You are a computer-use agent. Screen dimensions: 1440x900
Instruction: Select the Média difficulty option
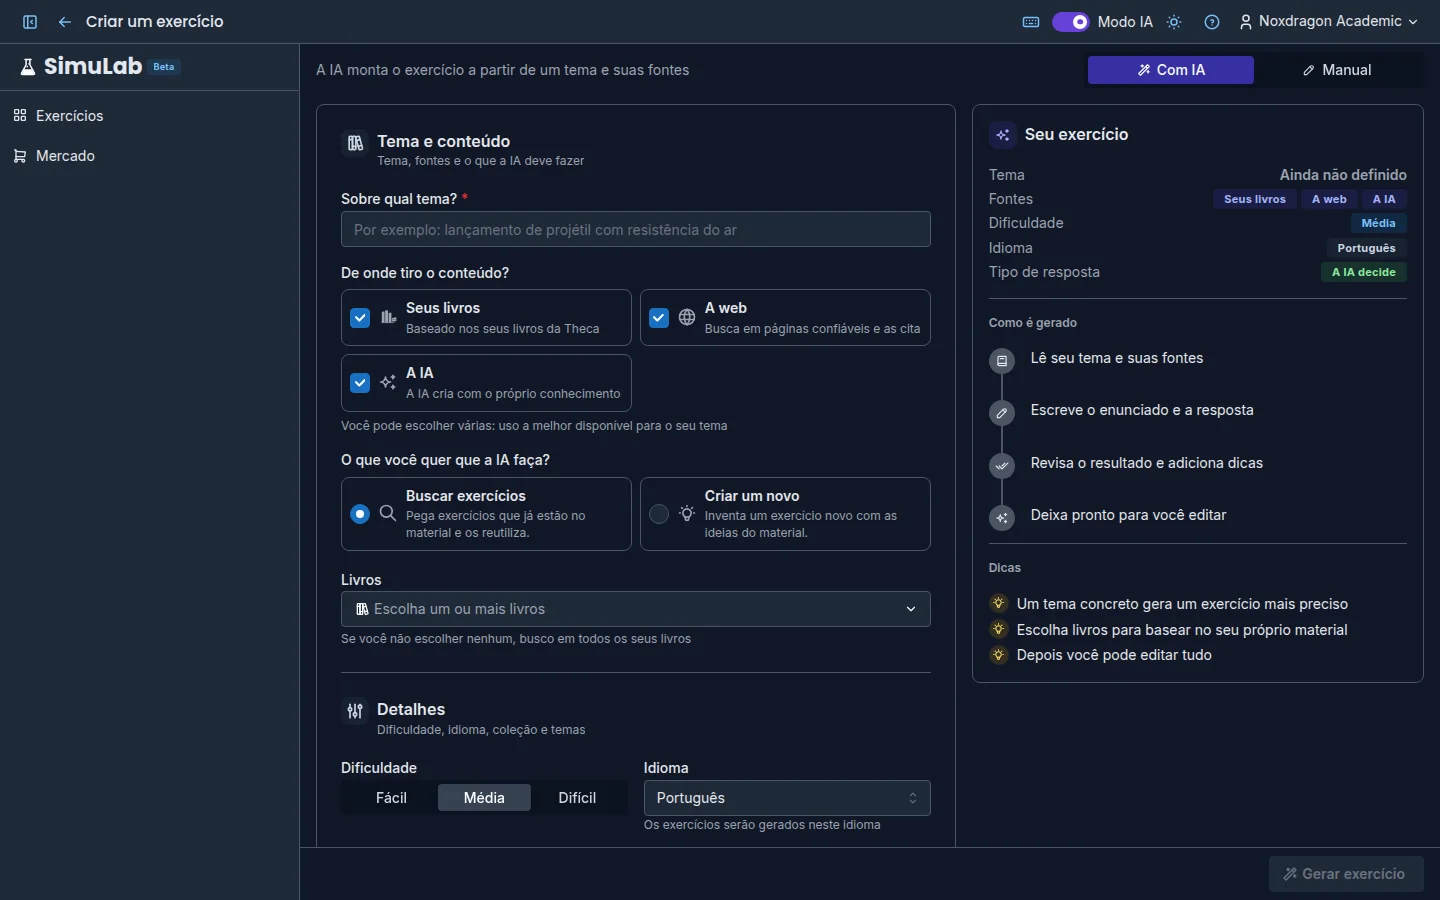(484, 798)
